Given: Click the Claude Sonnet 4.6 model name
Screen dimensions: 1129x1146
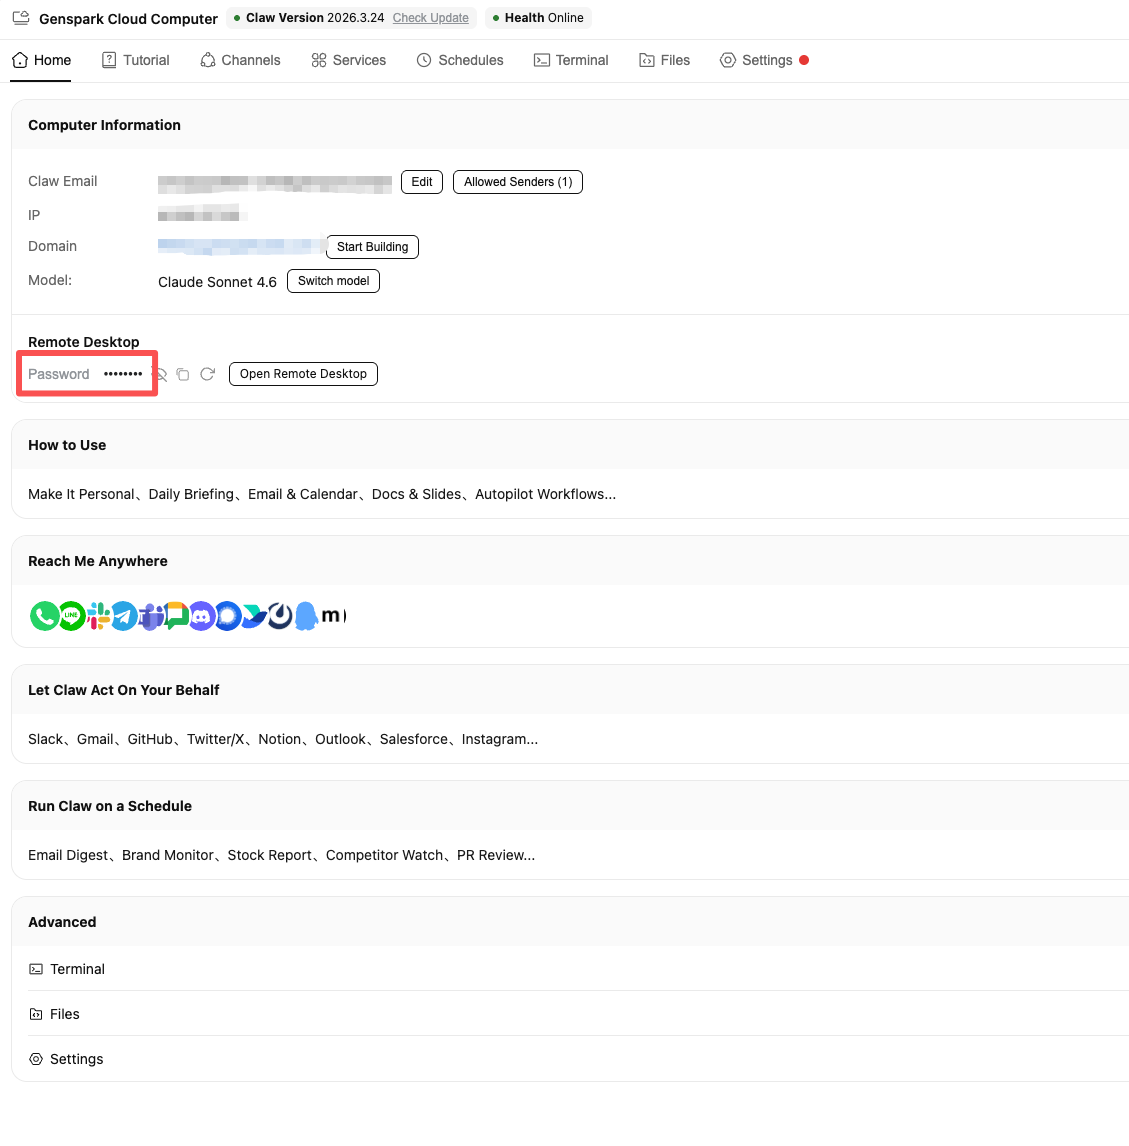Looking at the screenshot, I should 217,282.
